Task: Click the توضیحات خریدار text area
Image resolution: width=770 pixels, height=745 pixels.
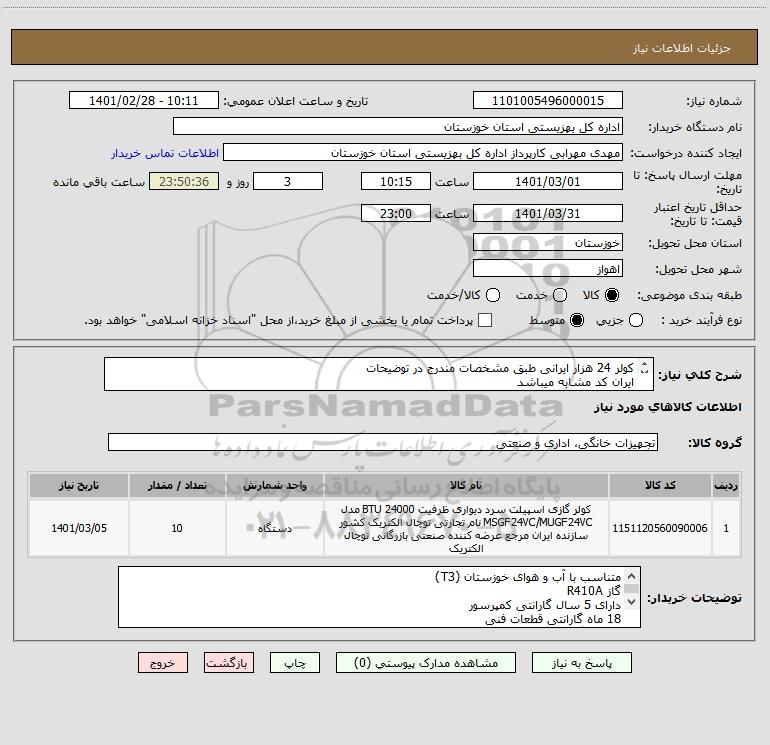Action: coord(379,597)
